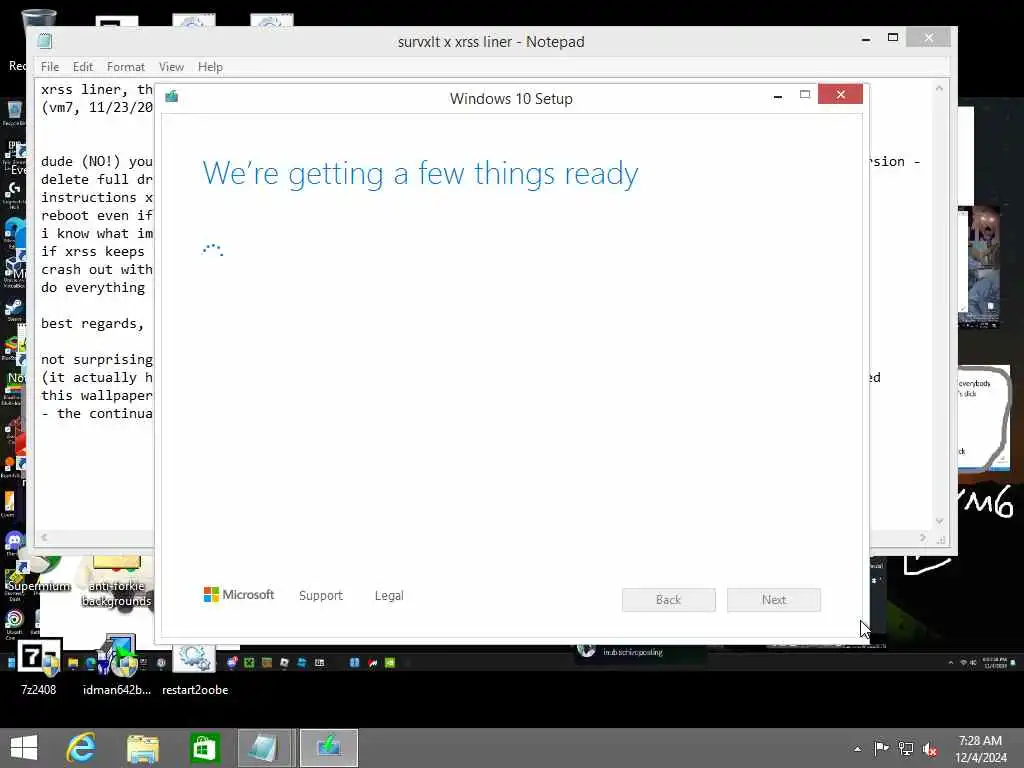Maximize the Windows 10 Setup window

(805, 95)
